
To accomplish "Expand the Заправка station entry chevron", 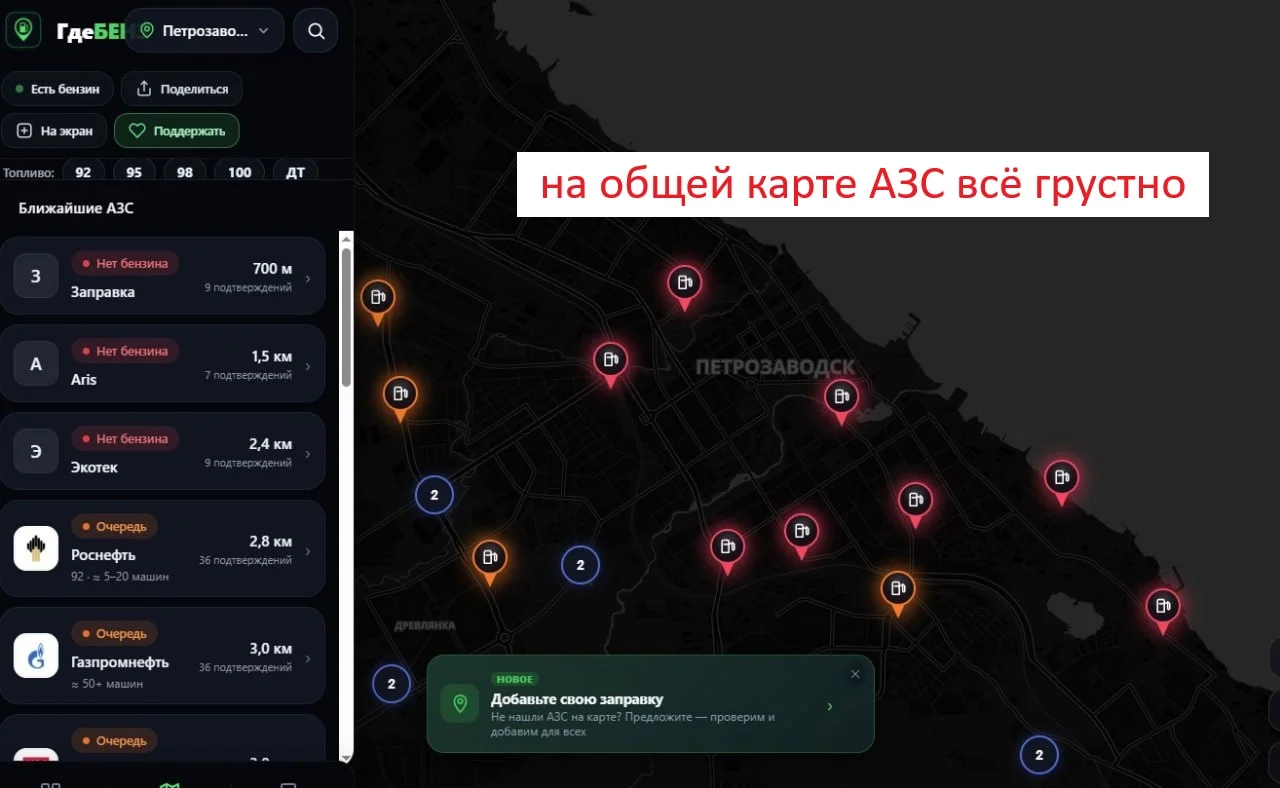I will click(308, 279).
